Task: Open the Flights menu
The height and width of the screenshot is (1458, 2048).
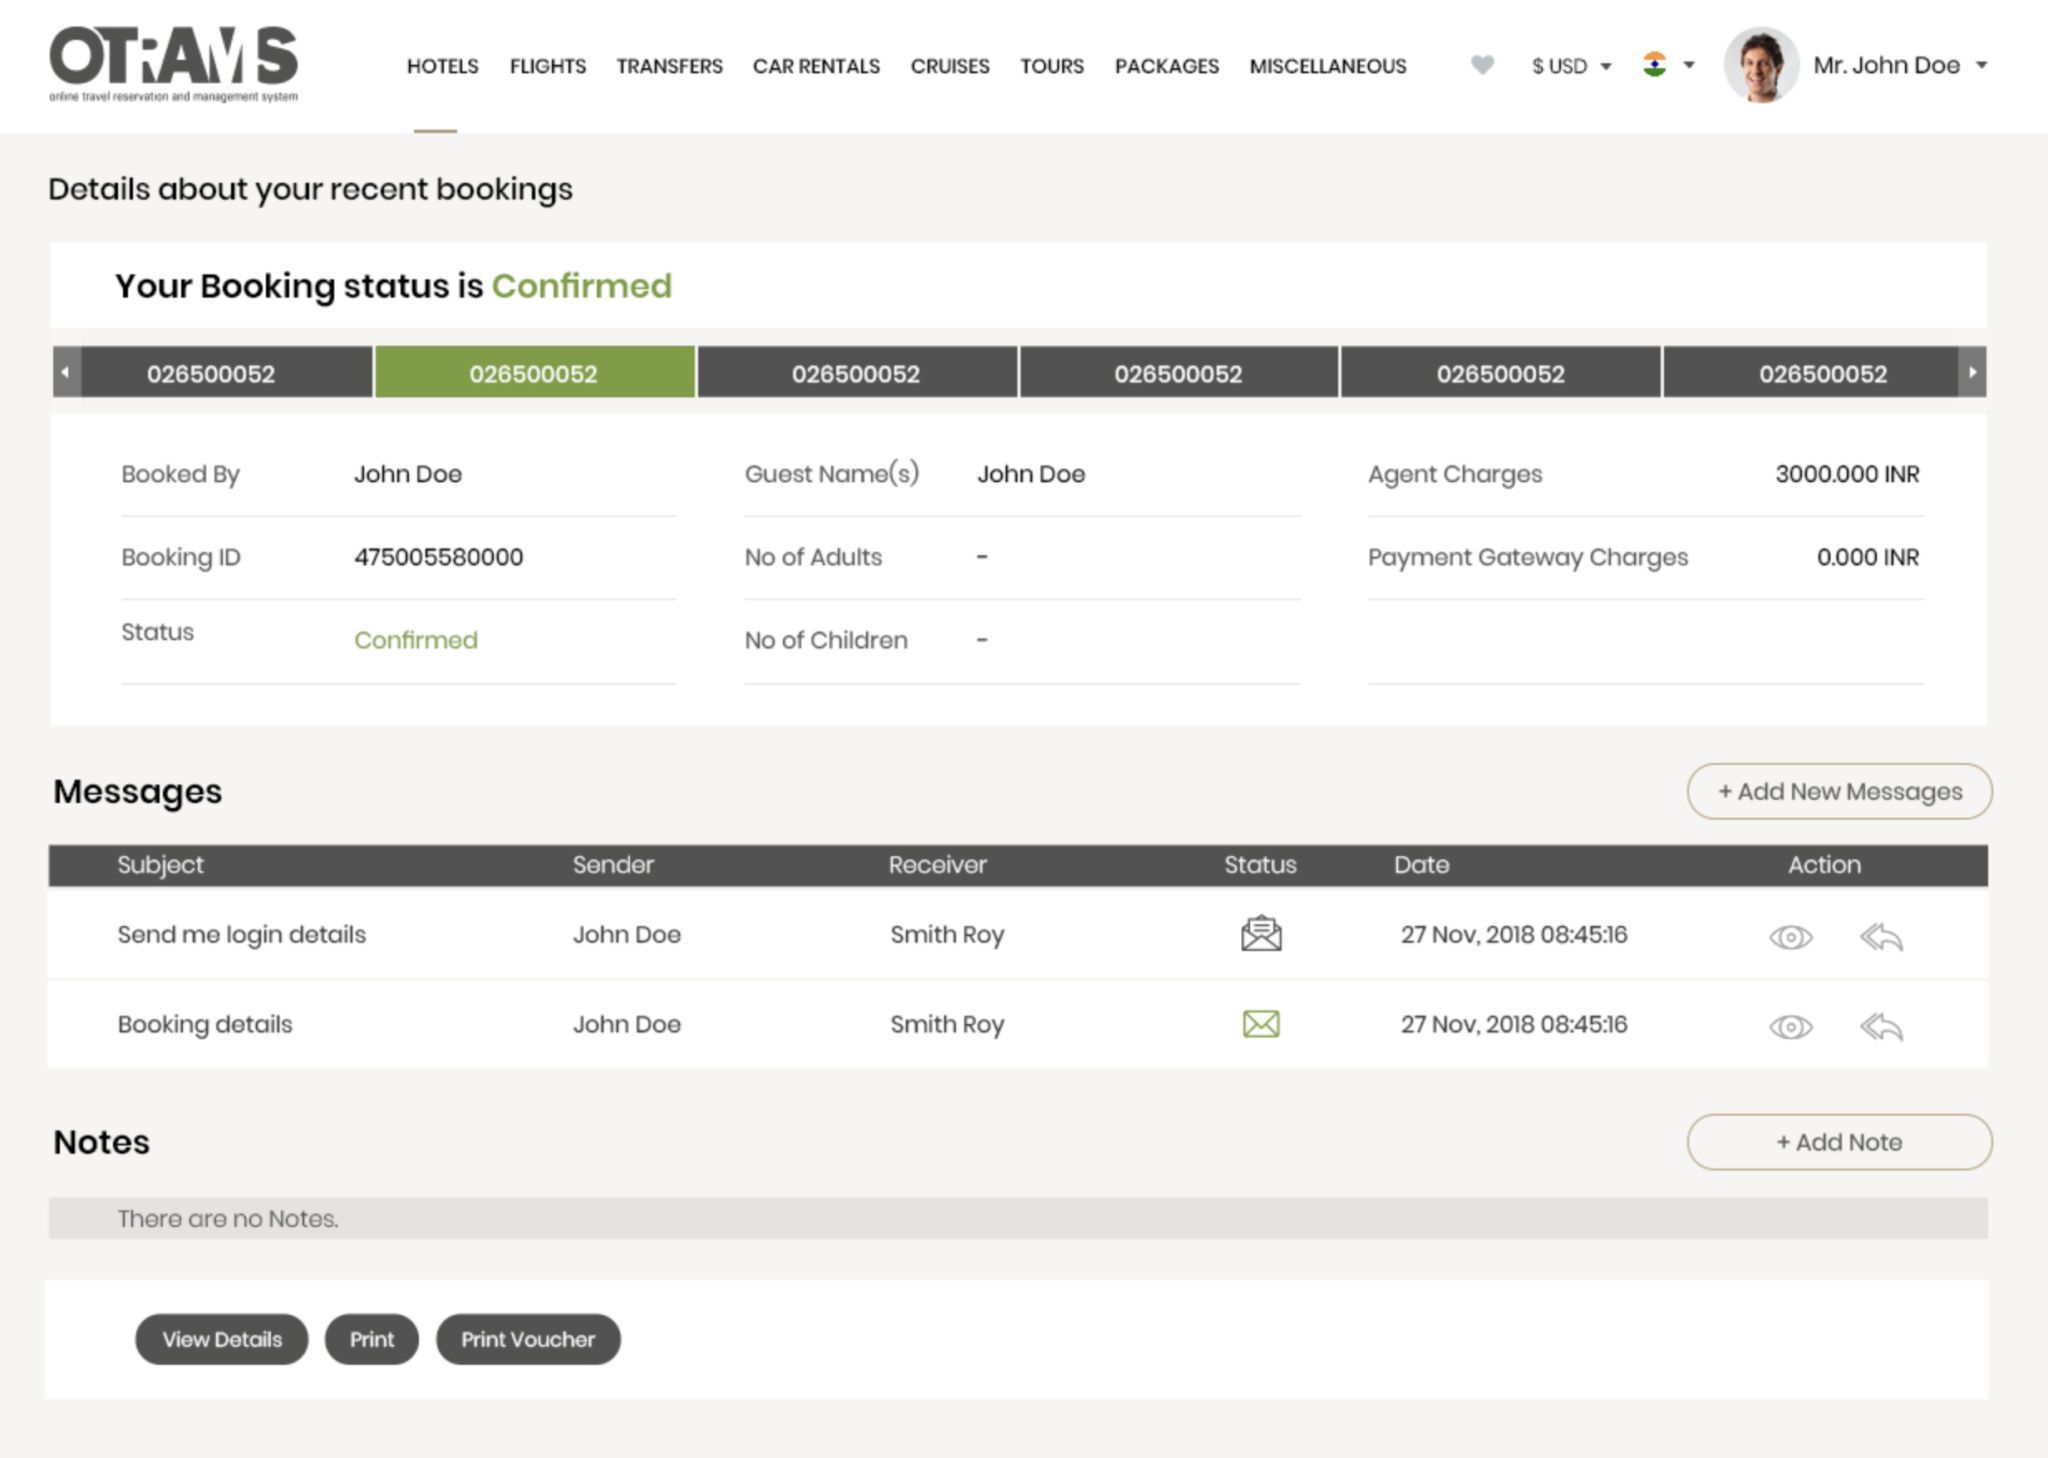Action: 548,66
